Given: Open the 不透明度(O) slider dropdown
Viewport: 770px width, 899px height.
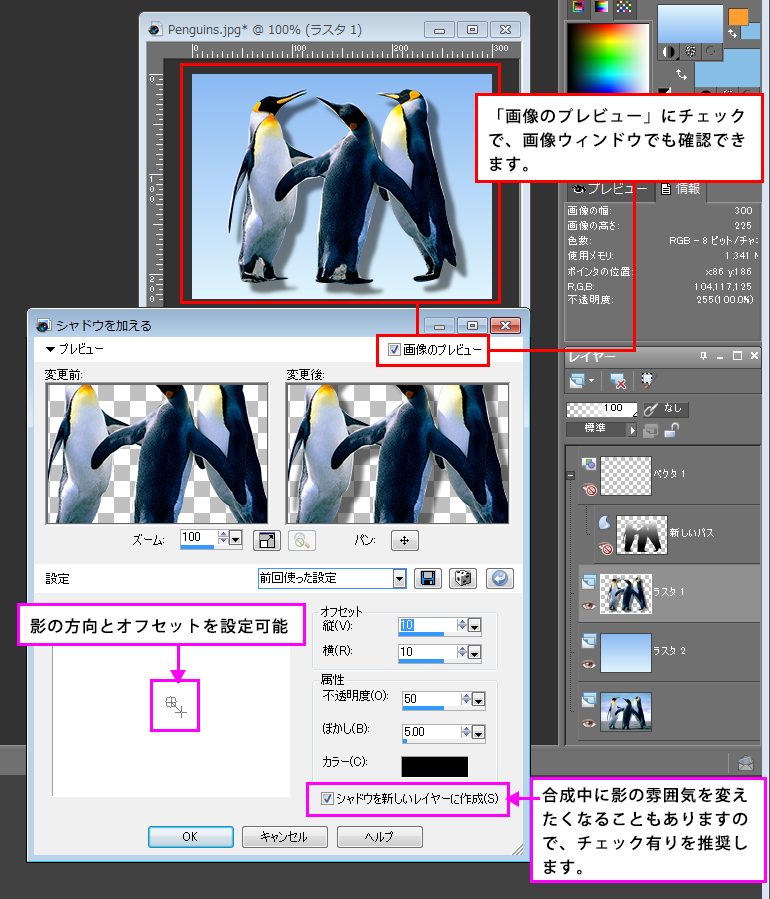Looking at the screenshot, I should 479,700.
